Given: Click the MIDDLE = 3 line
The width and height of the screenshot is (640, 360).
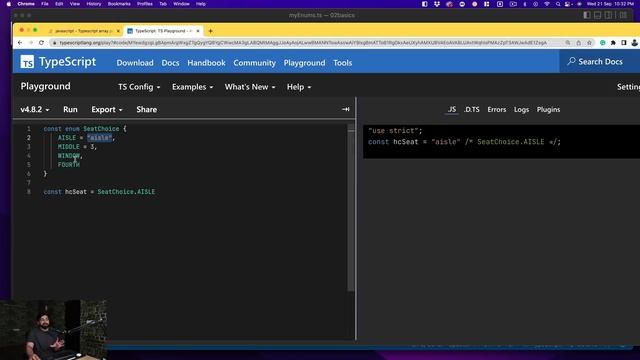Looking at the screenshot, I should [77, 147].
